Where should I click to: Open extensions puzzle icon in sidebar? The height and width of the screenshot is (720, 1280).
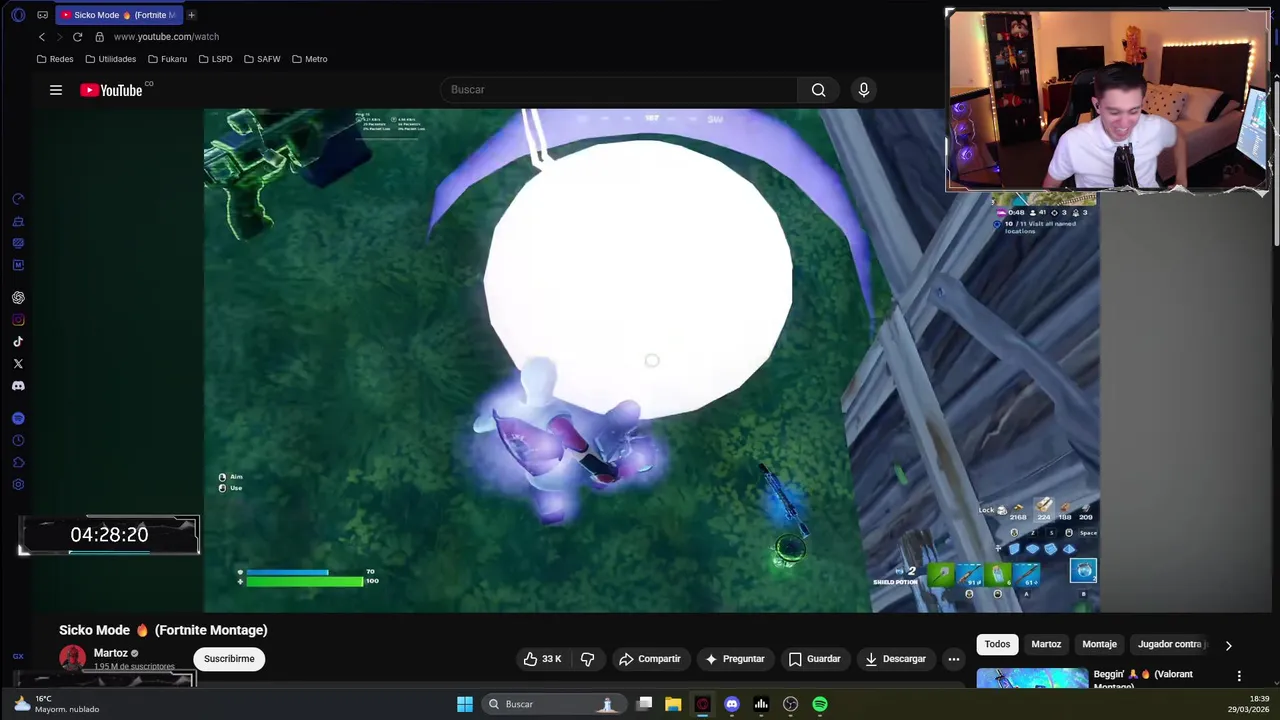click(x=18, y=463)
